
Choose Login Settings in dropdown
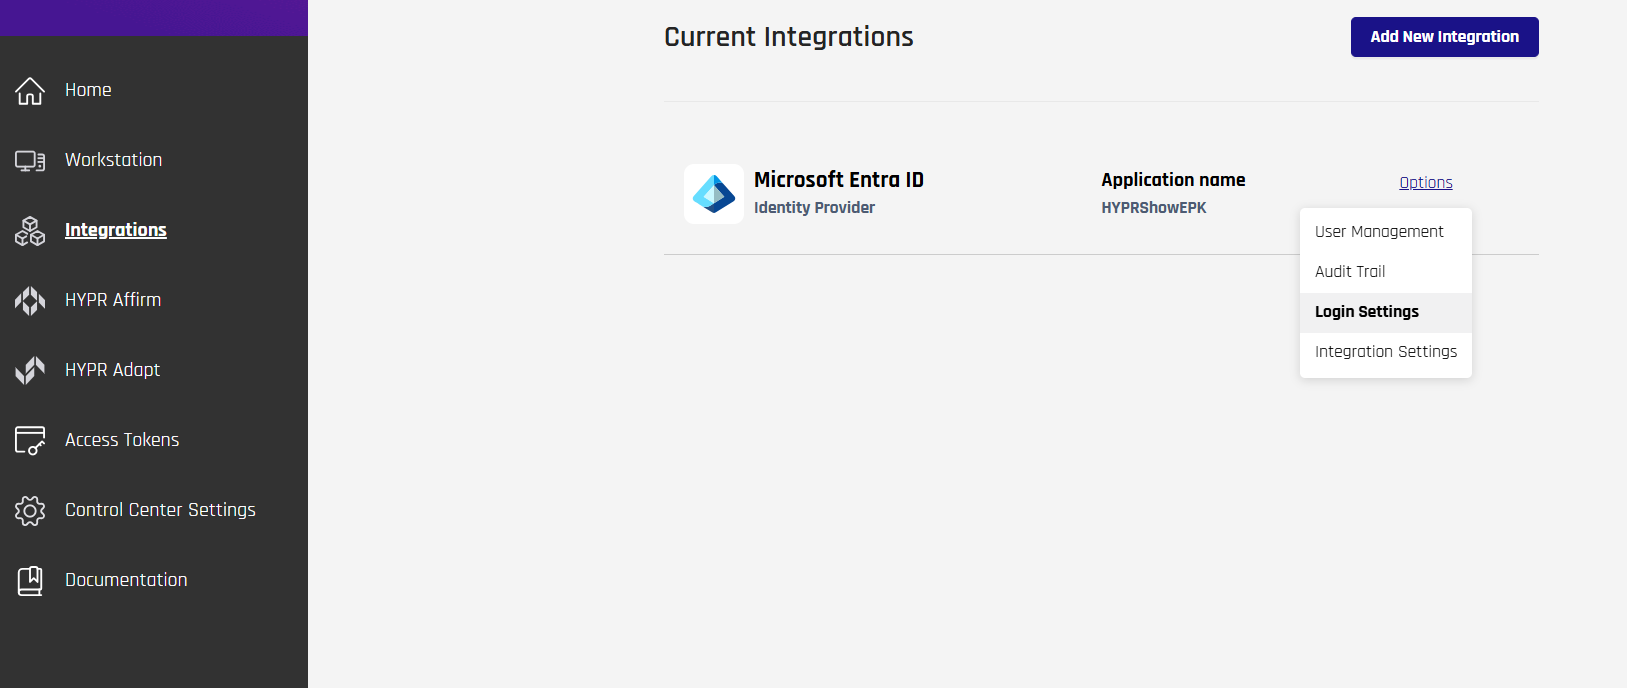click(x=1366, y=312)
